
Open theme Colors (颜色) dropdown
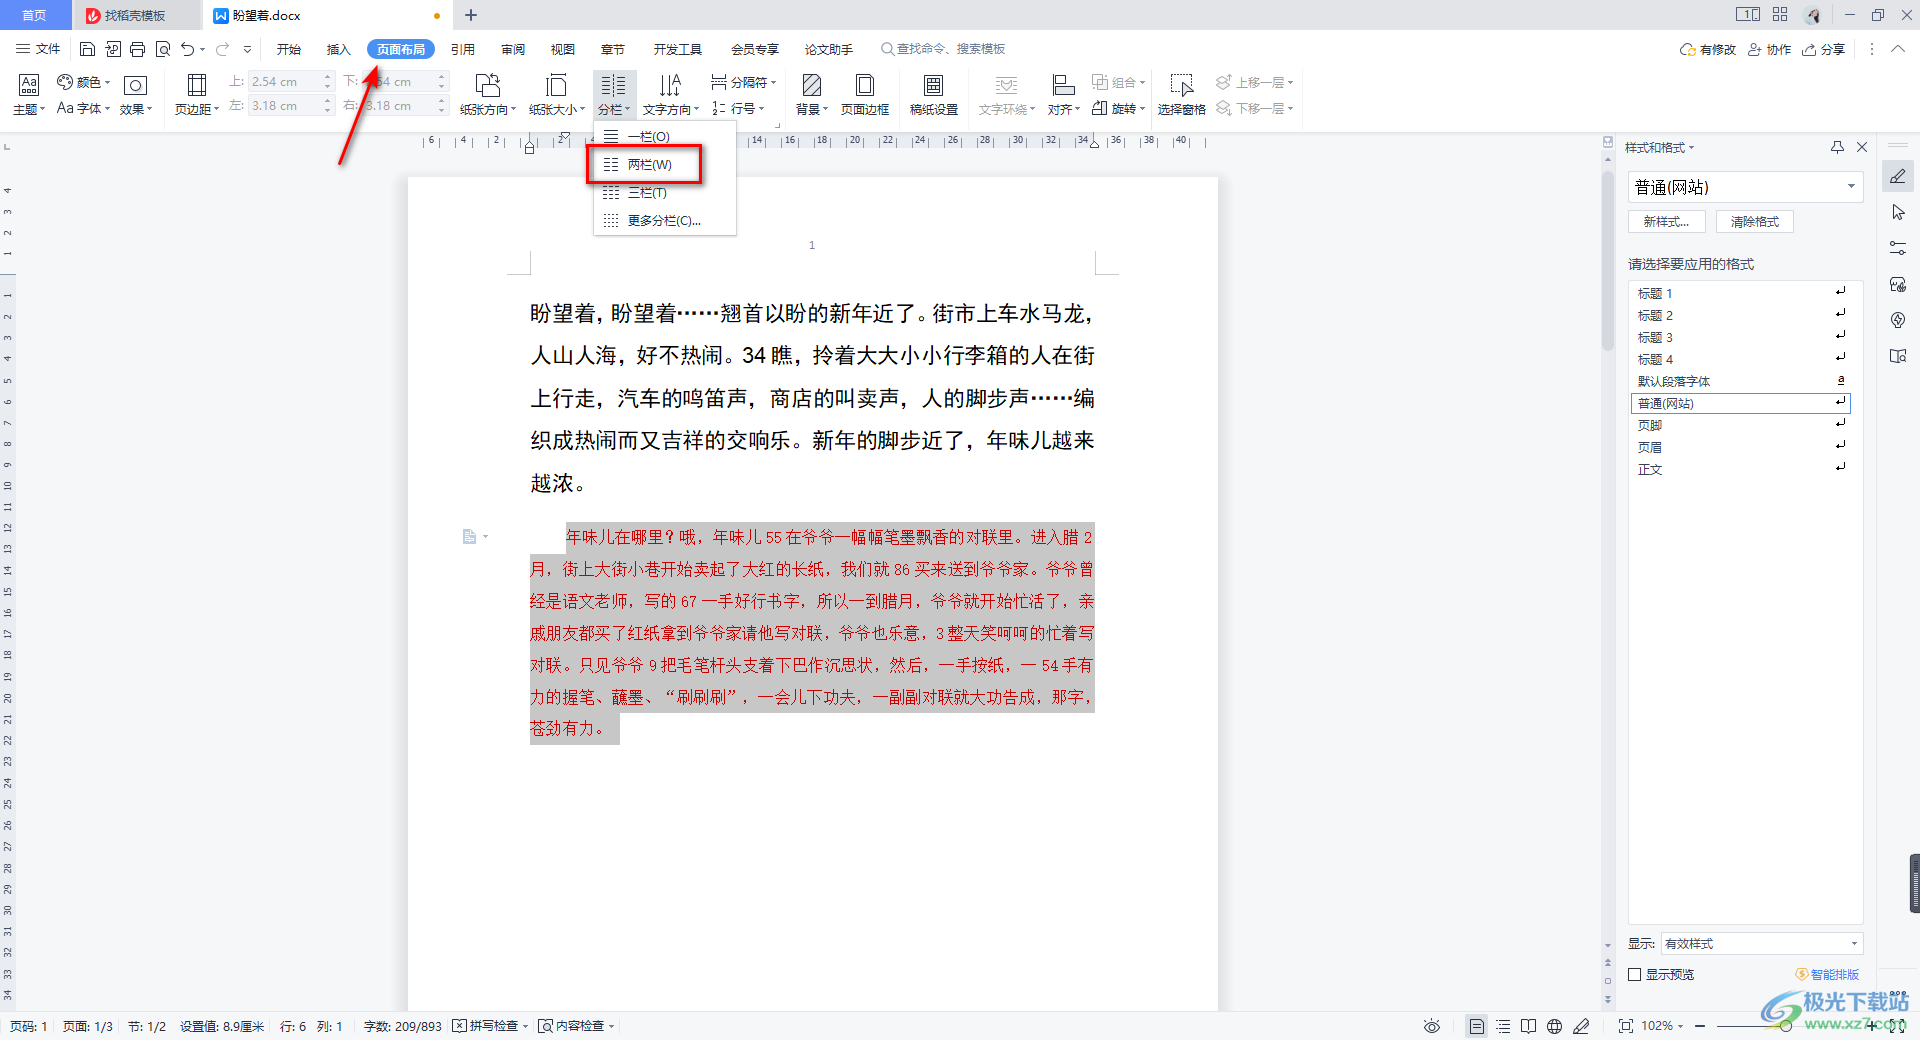pyautogui.click(x=84, y=82)
